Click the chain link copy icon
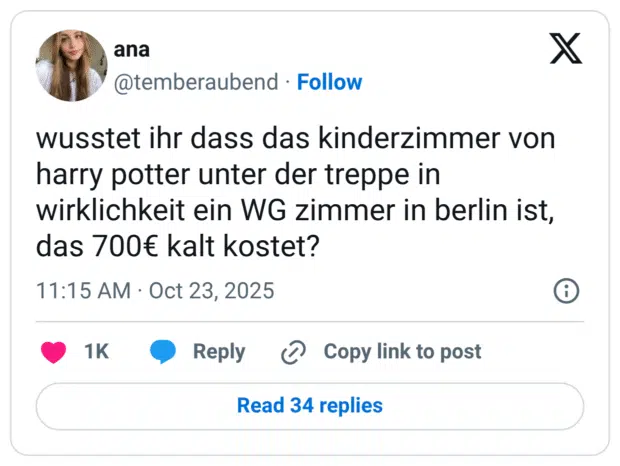 tap(293, 352)
